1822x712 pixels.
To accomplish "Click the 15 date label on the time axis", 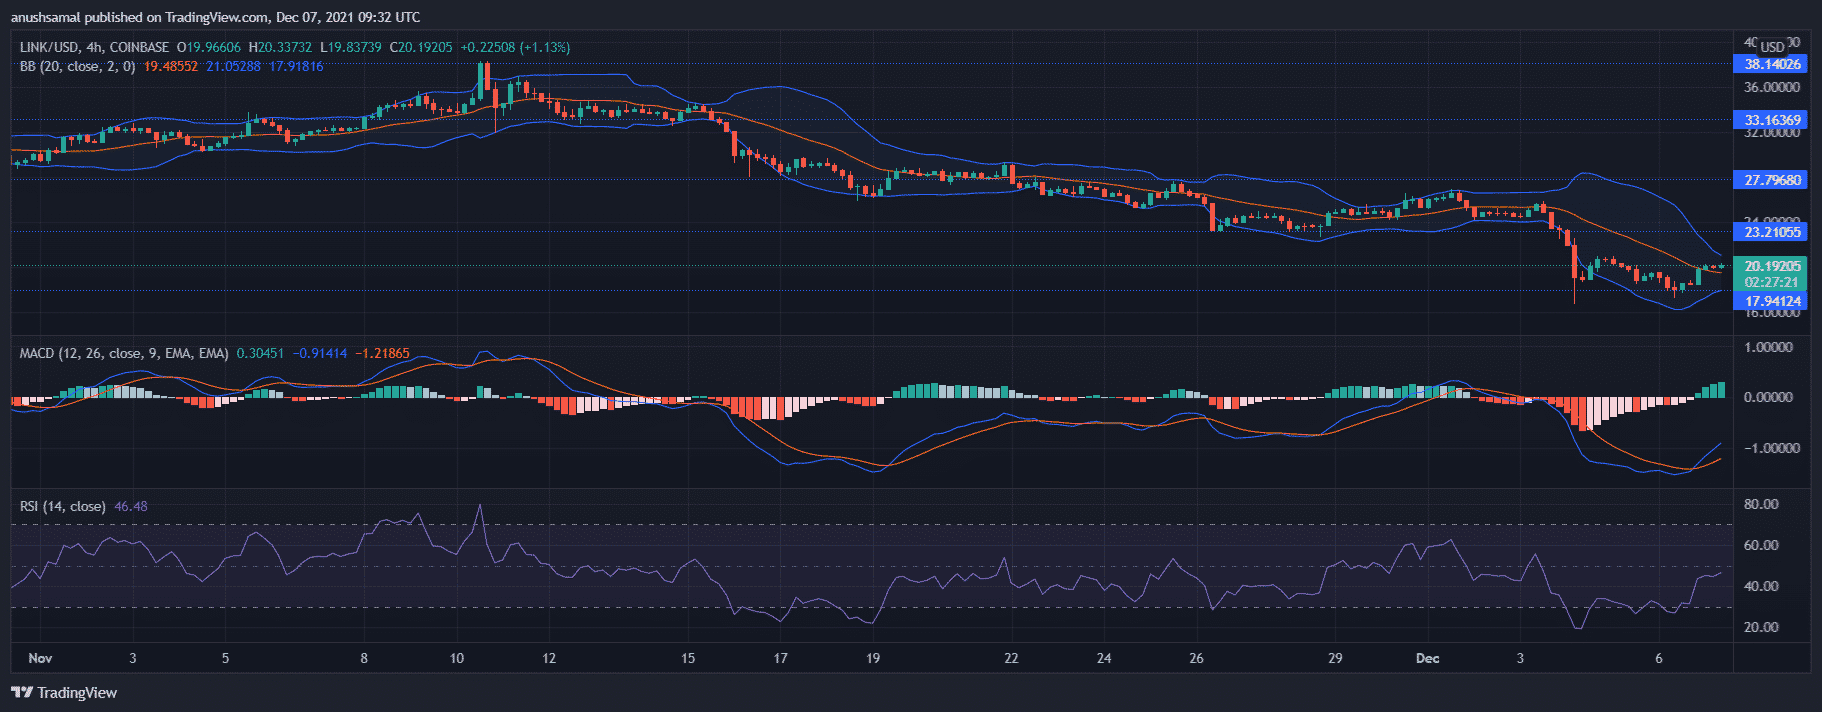I will [688, 658].
